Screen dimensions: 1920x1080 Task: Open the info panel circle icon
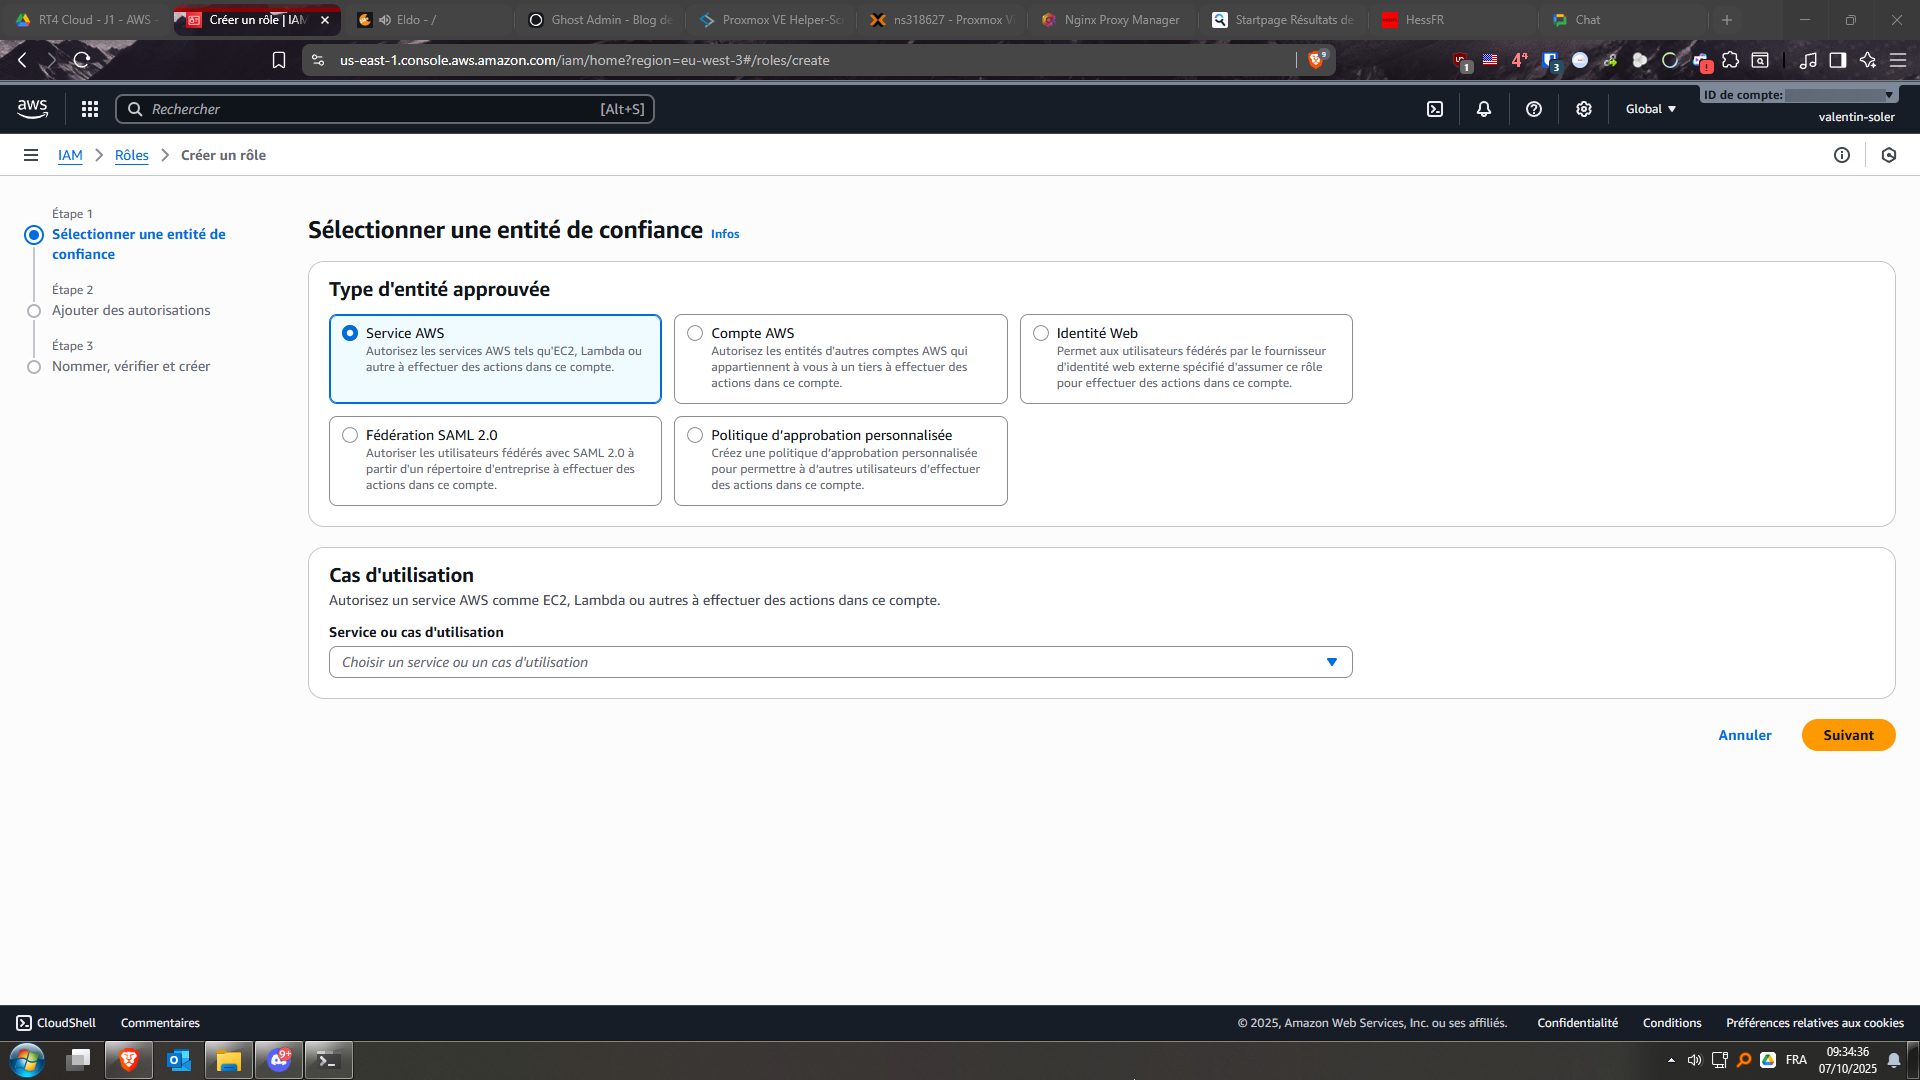tap(1842, 155)
